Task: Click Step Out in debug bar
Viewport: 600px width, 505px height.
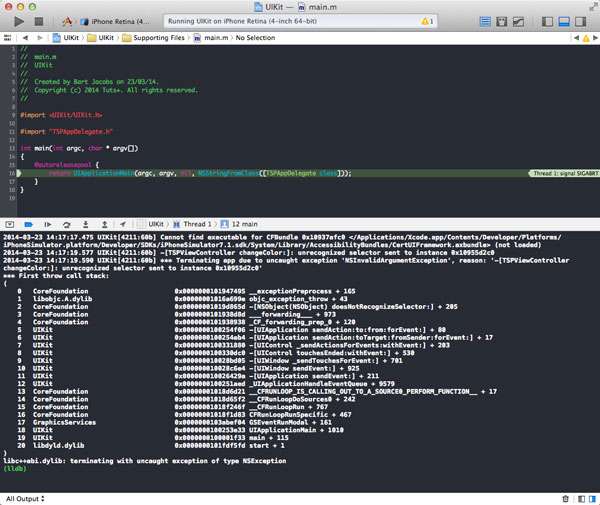Action: (104, 224)
